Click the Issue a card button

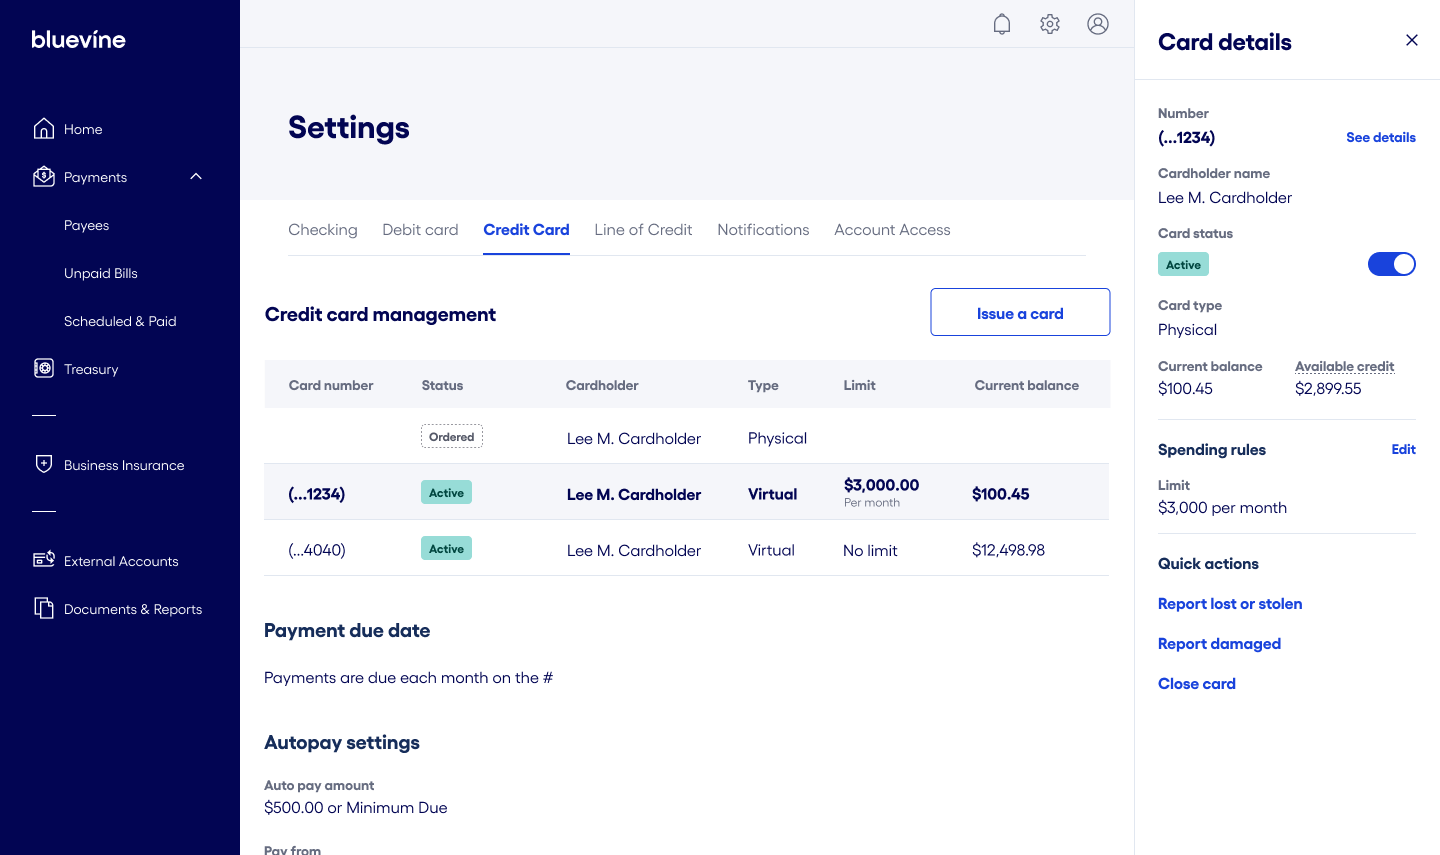[1019, 311]
